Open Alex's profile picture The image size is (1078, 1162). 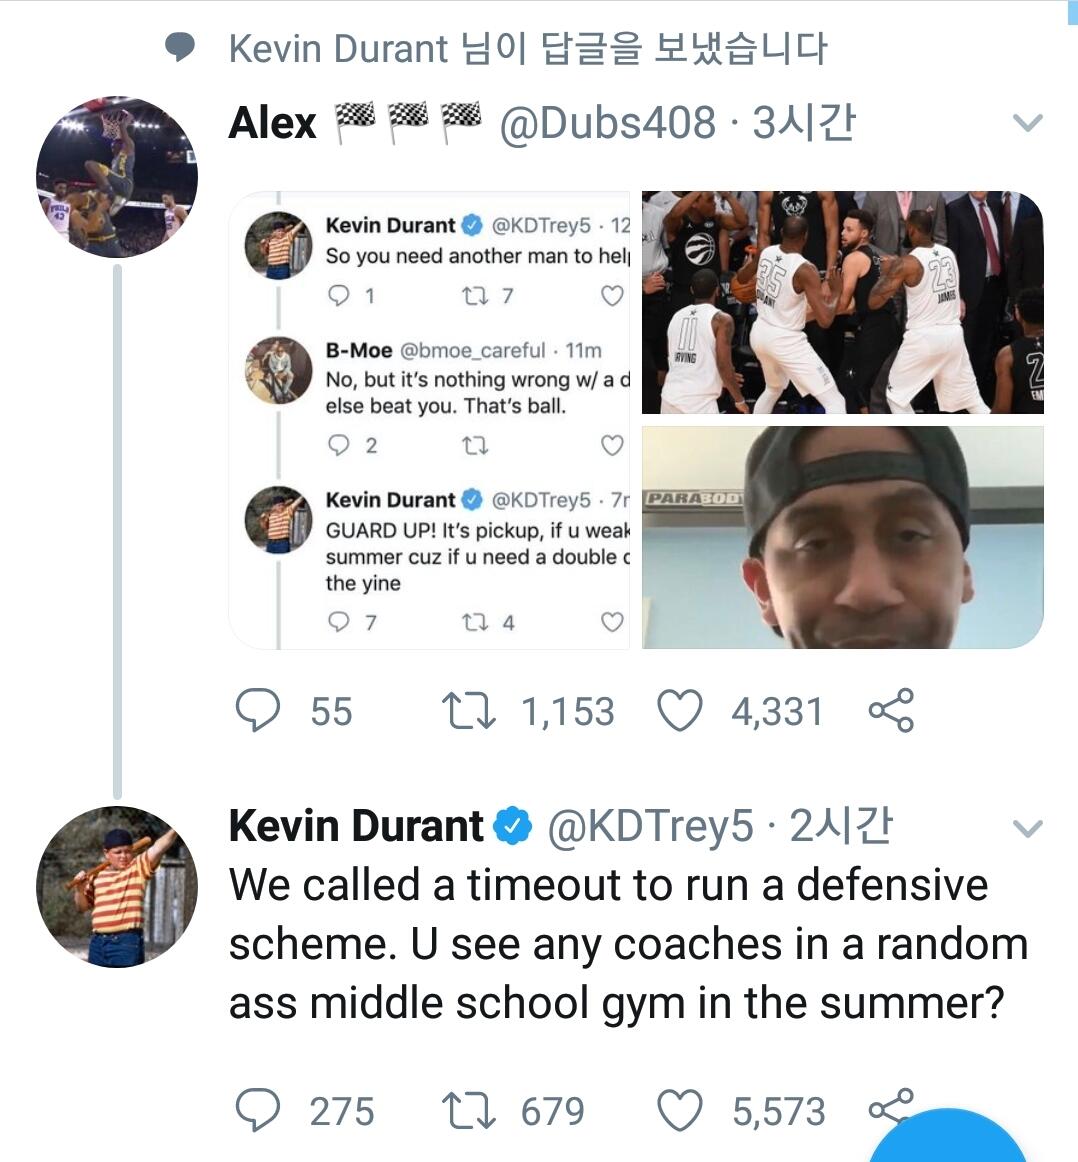pos(117,176)
